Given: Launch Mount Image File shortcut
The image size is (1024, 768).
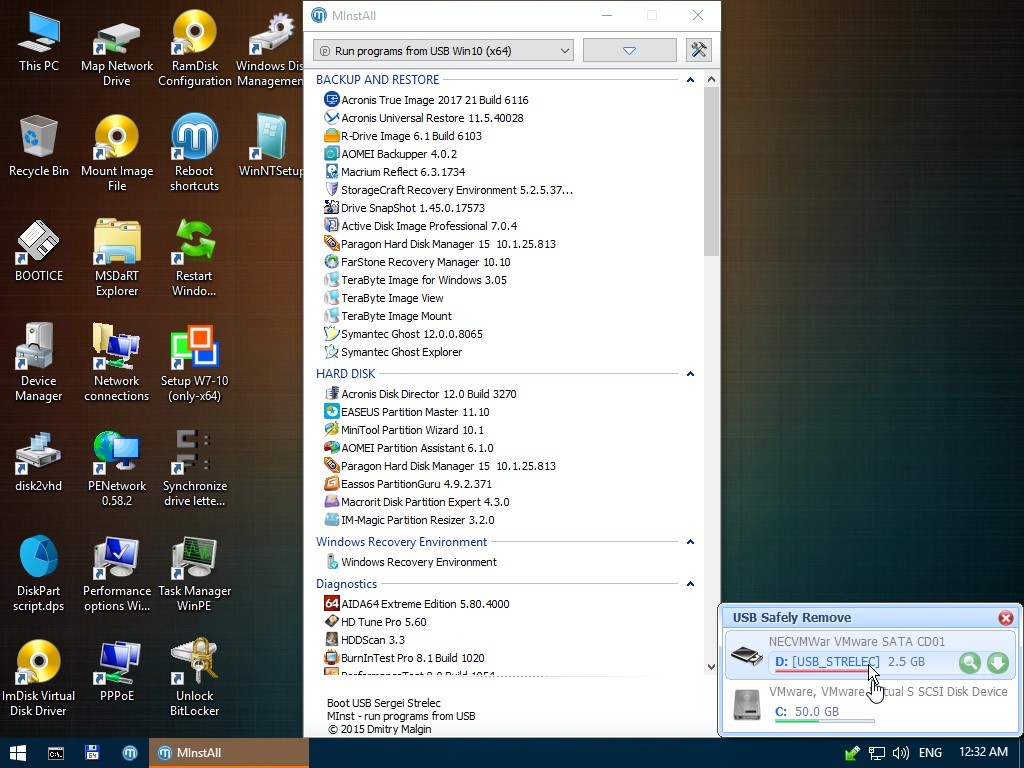Looking at the screenshot, I should [117, 154].
